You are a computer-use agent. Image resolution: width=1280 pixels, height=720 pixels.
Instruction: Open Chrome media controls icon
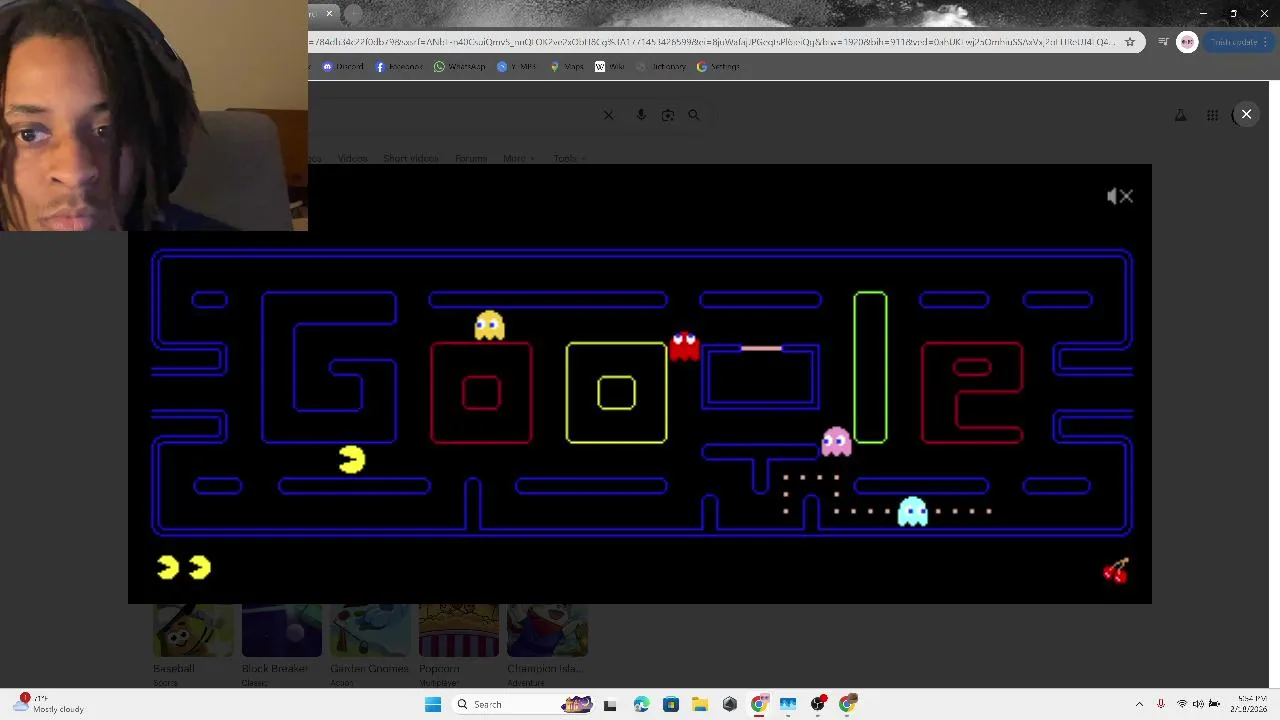(x=1163, y=42)
